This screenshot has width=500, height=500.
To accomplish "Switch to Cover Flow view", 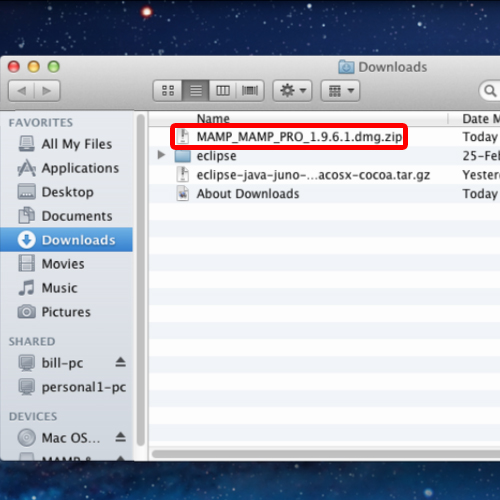I will click(x=250, y=90).
